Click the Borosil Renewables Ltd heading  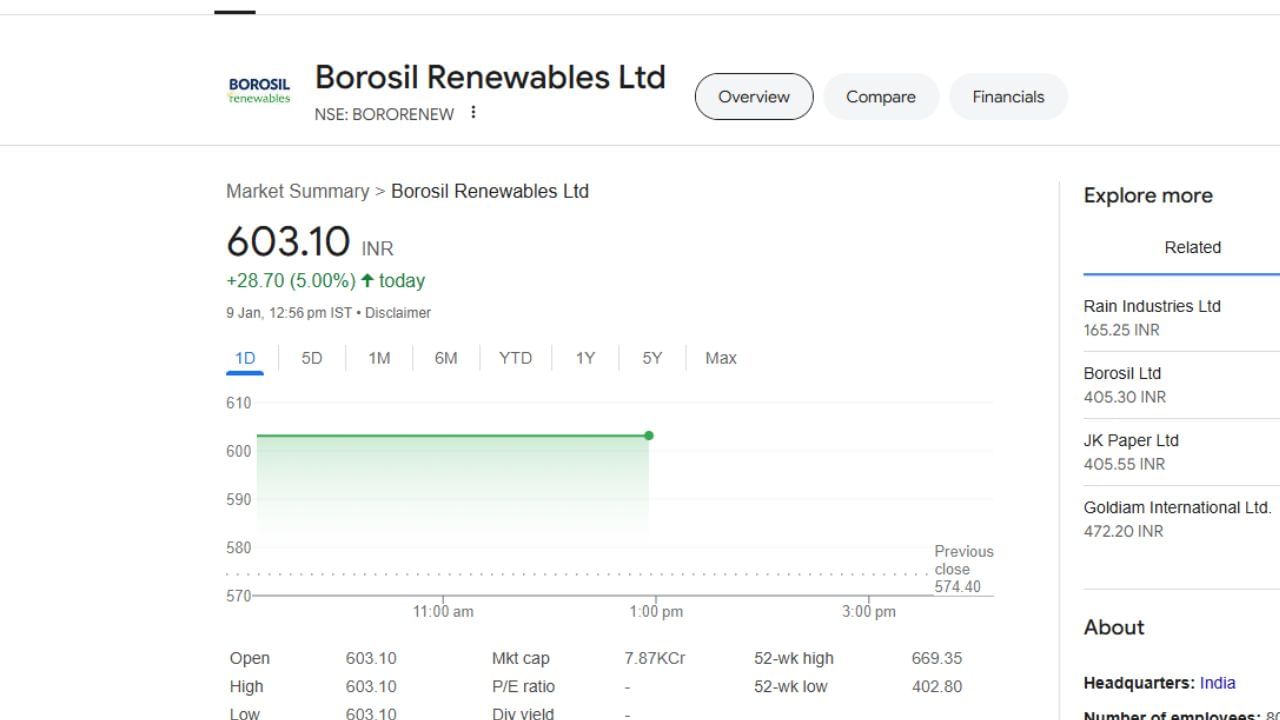490,77
